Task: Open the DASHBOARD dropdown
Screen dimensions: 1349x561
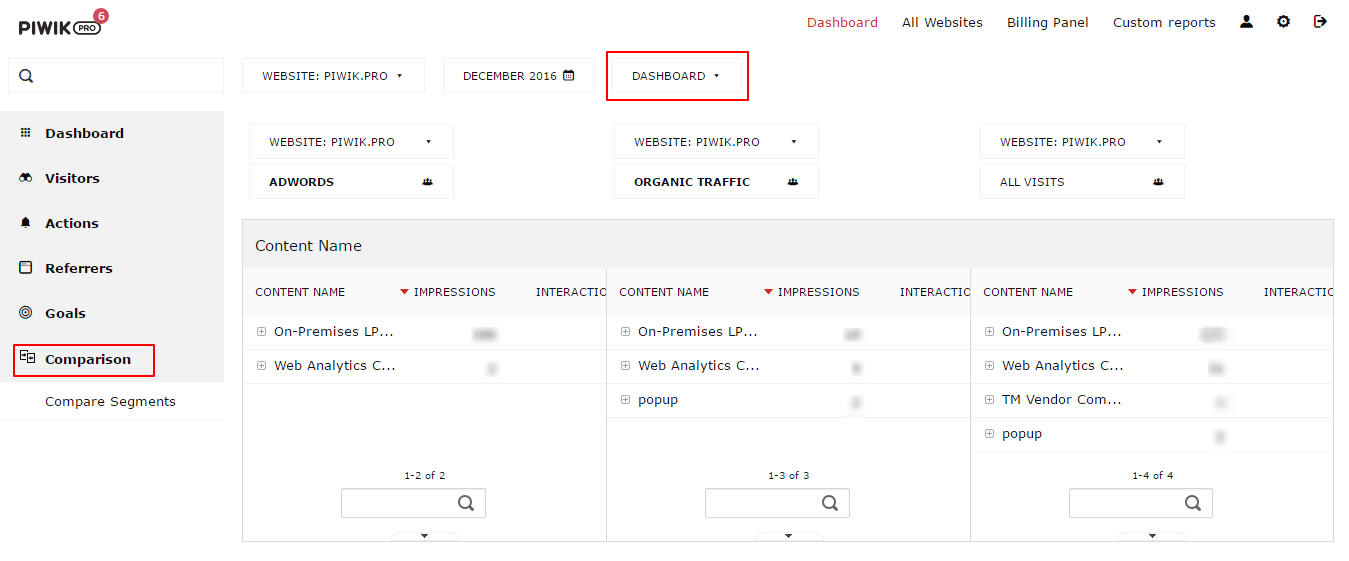Action: 676,76
